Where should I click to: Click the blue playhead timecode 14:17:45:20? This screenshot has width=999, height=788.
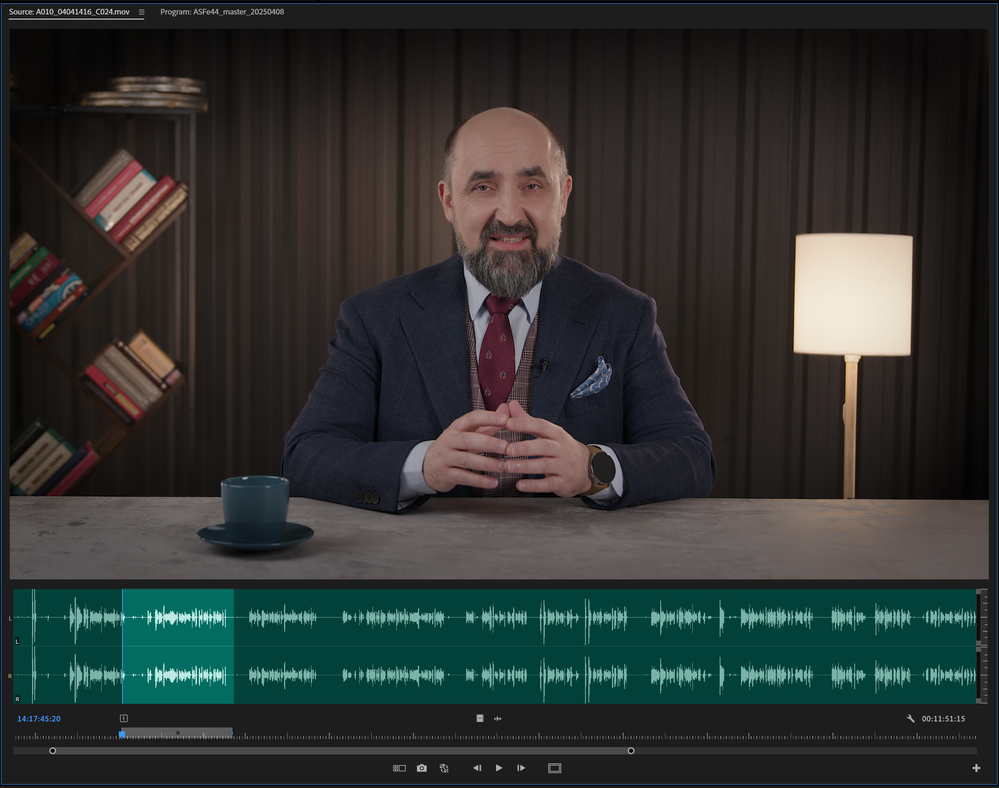[x=39, y=719]
